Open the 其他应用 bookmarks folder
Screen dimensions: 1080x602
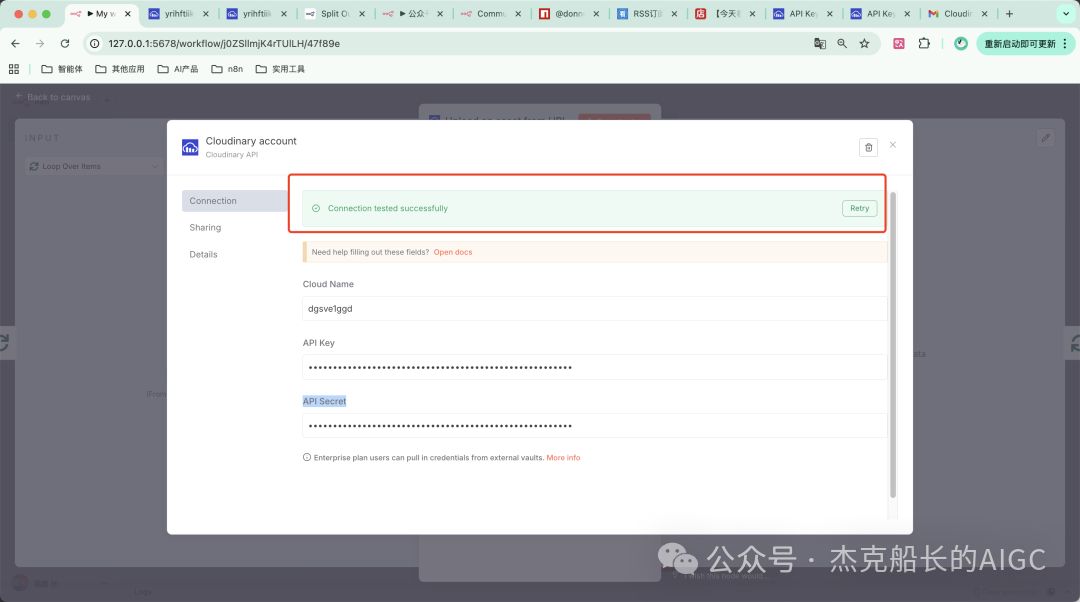point(120,69)
